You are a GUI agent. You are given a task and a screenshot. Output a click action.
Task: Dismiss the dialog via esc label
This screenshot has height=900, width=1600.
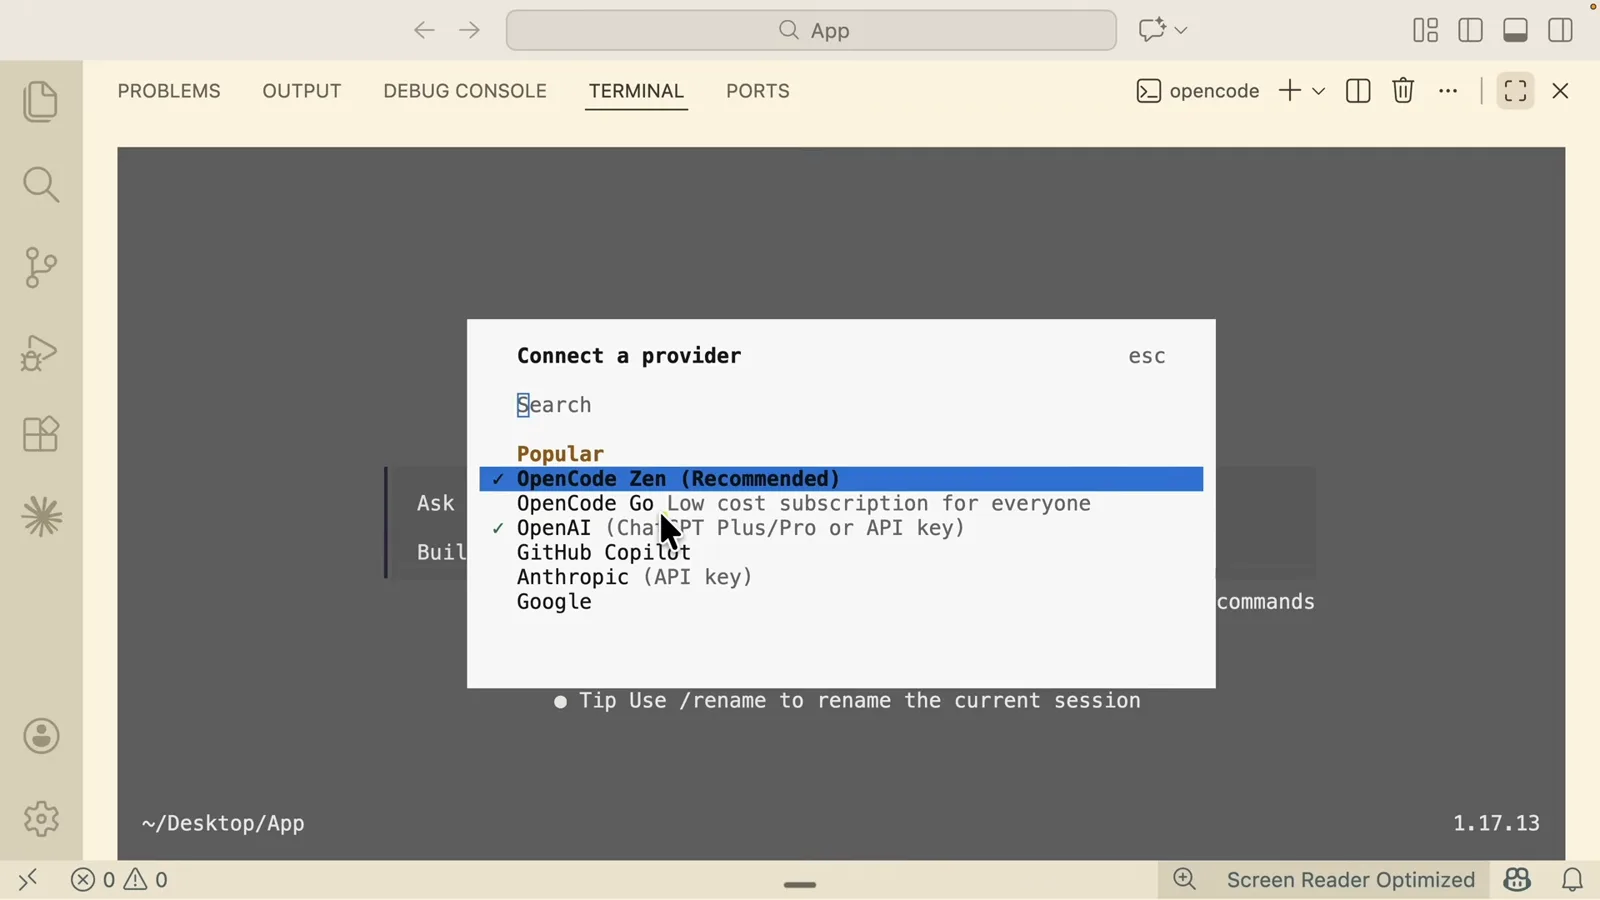[x=1147, y=356]
